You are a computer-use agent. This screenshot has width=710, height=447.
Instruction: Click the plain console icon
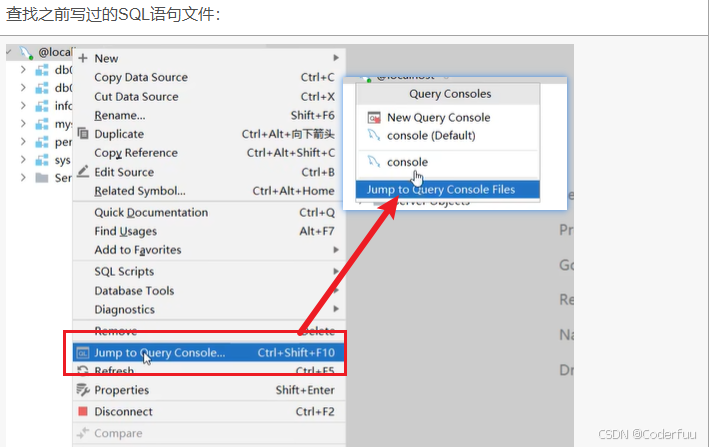pos(374,161)
